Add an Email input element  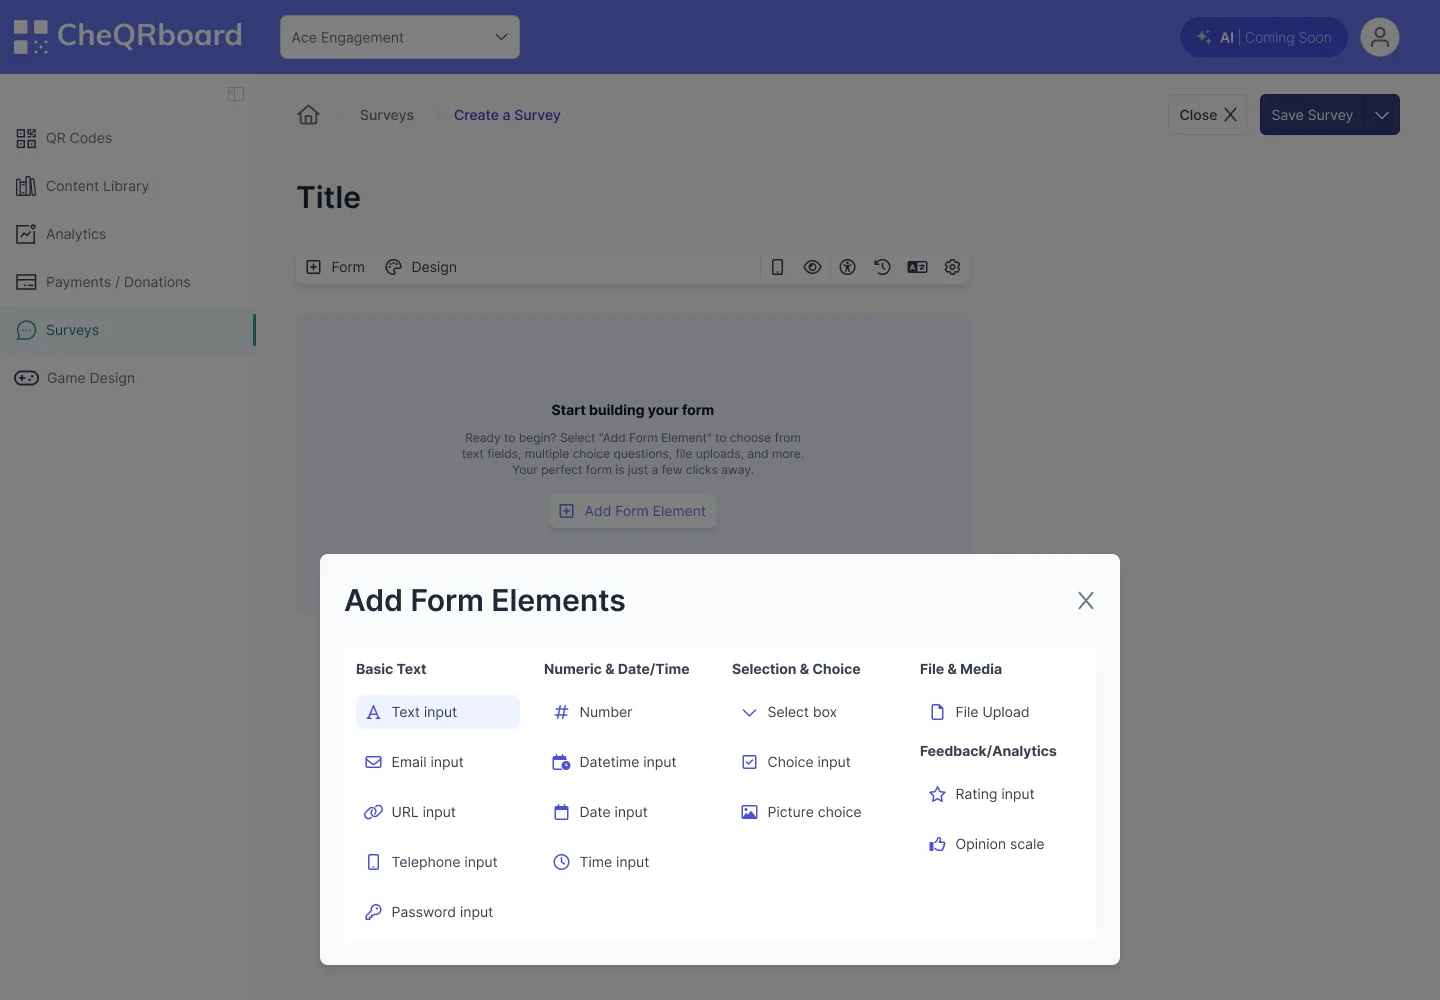(438, 762)
